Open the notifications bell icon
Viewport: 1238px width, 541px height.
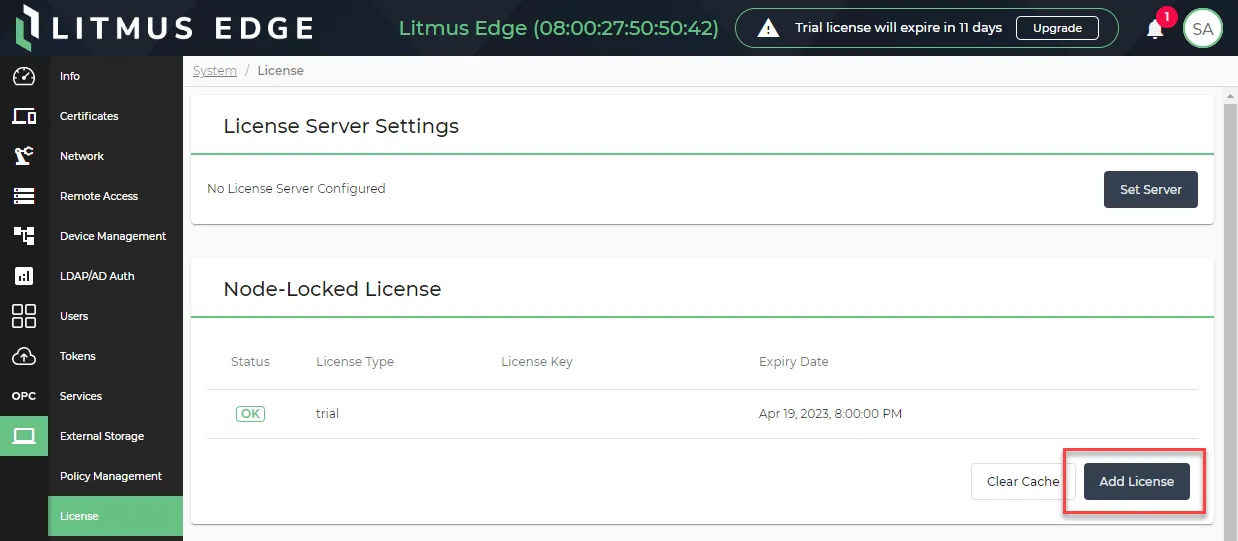click(1155, 29)
